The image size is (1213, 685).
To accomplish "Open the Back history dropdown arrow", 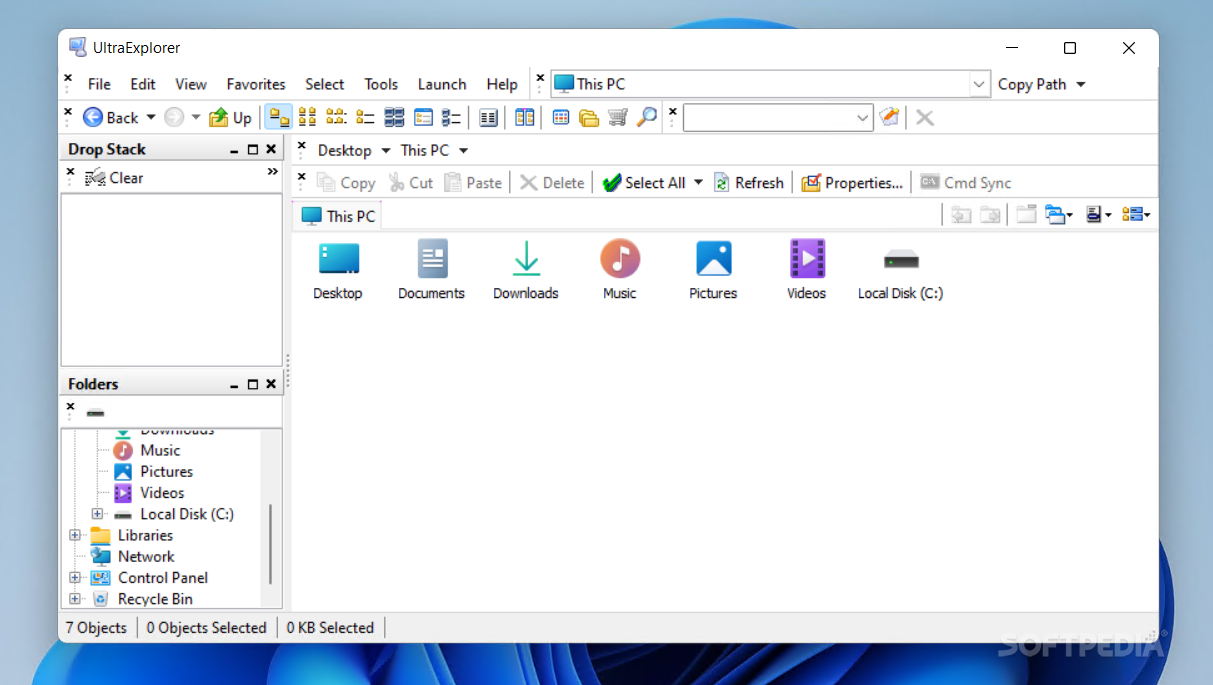I will point(151,117).
